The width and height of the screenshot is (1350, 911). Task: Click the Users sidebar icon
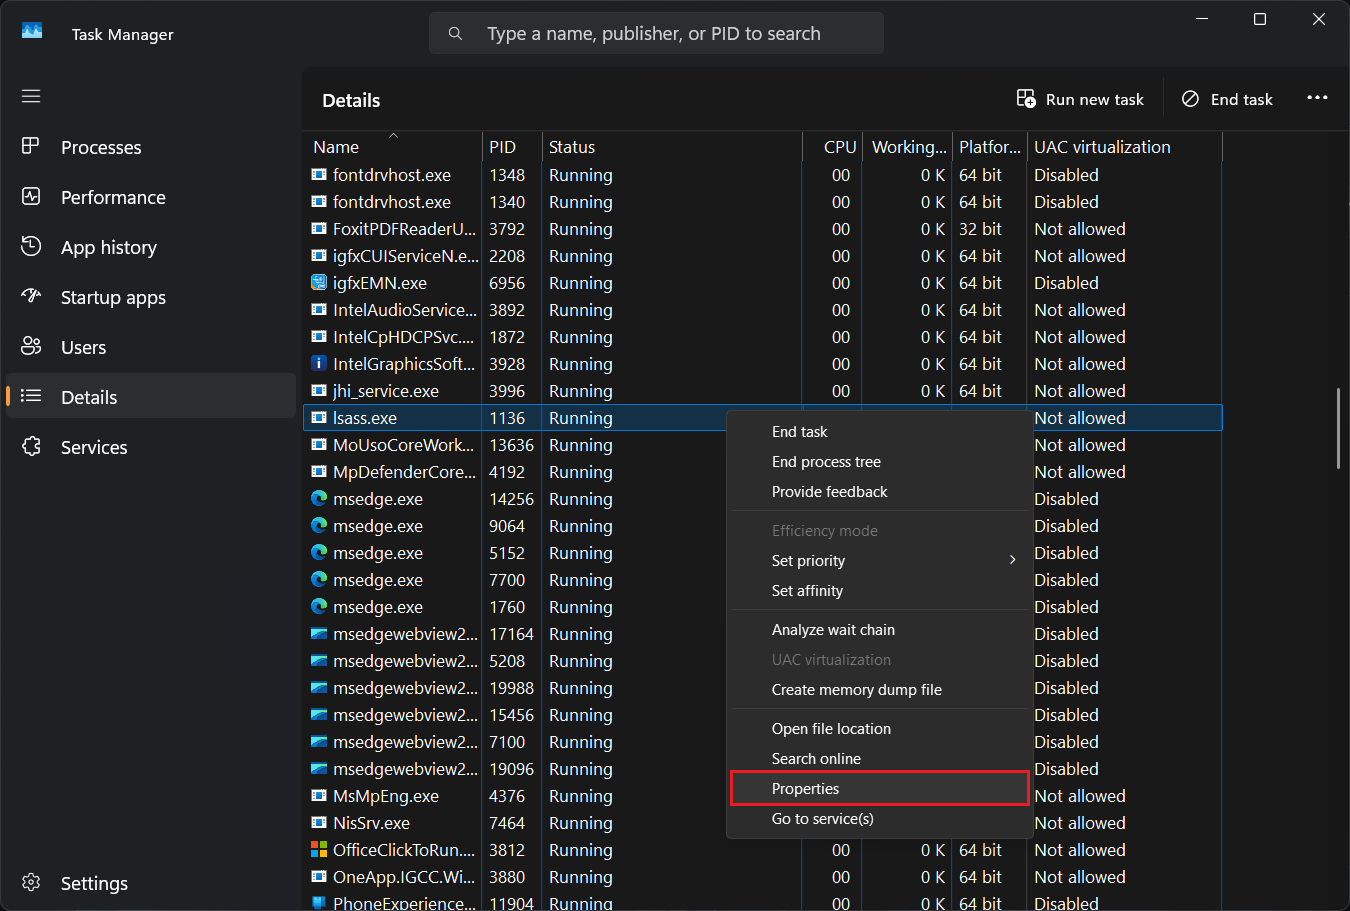(x=31, y=347)
